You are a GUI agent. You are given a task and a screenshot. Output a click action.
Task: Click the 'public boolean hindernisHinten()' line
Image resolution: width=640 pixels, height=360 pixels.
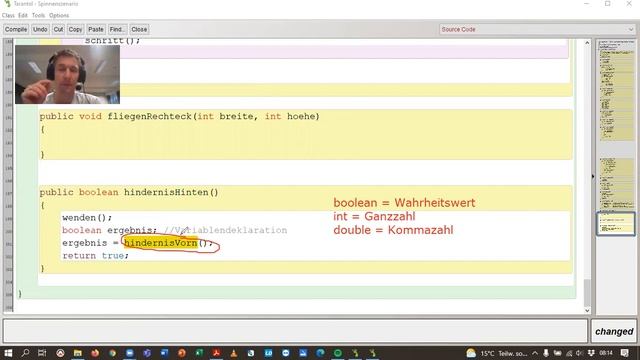pos(129,192)
